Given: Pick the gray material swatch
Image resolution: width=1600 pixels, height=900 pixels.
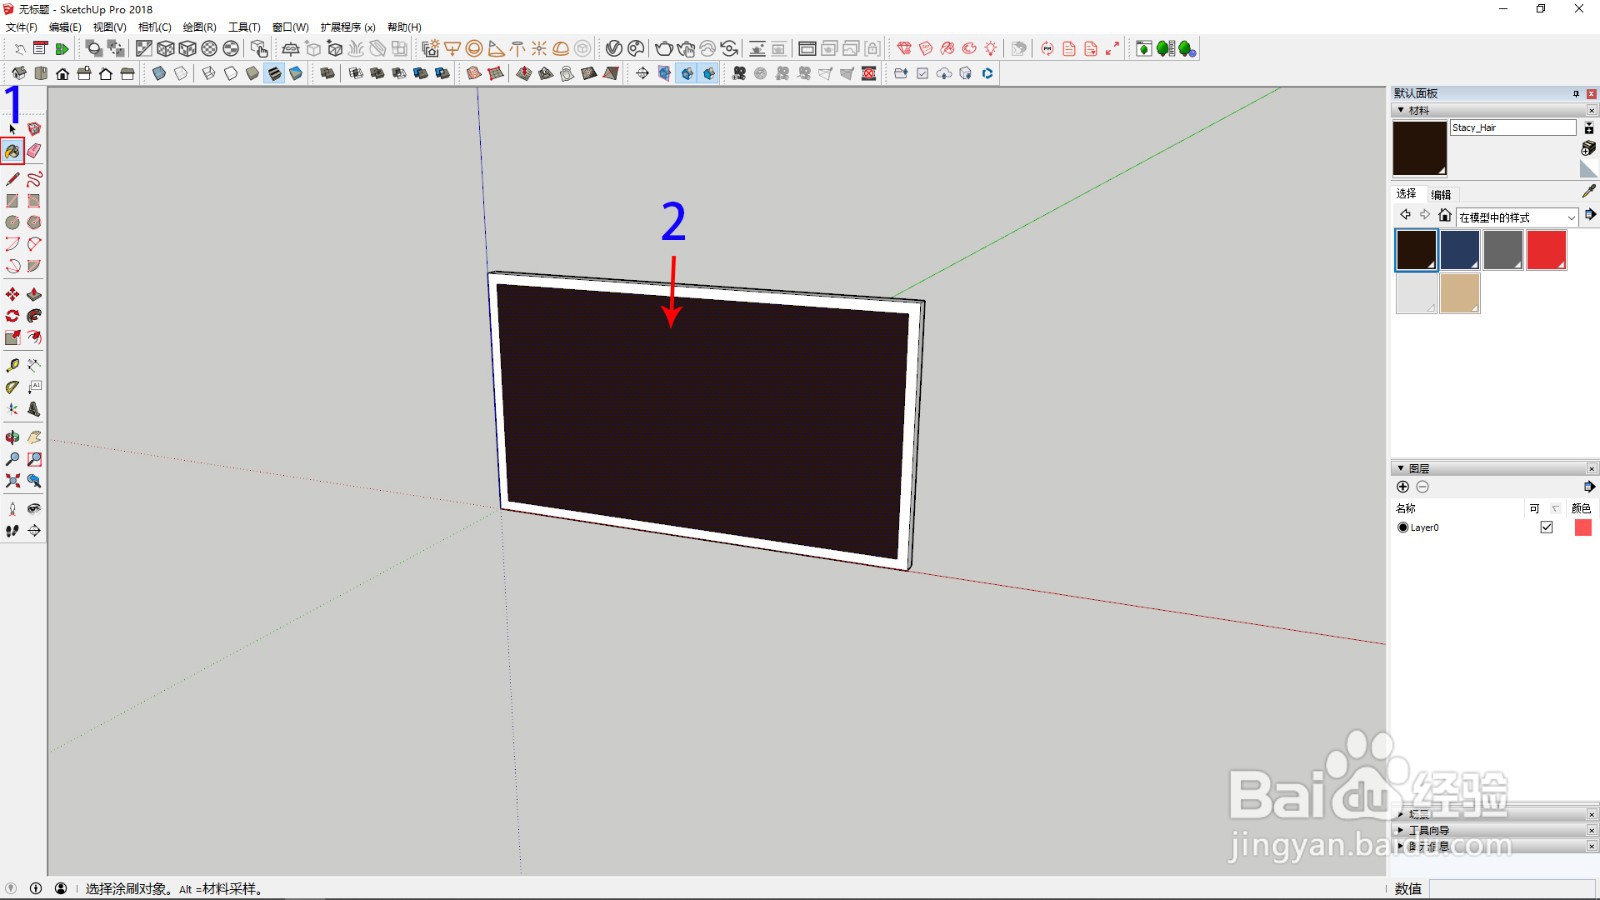Looking at the screenshot, I should pyautogui.click(x=1503, y=250).
